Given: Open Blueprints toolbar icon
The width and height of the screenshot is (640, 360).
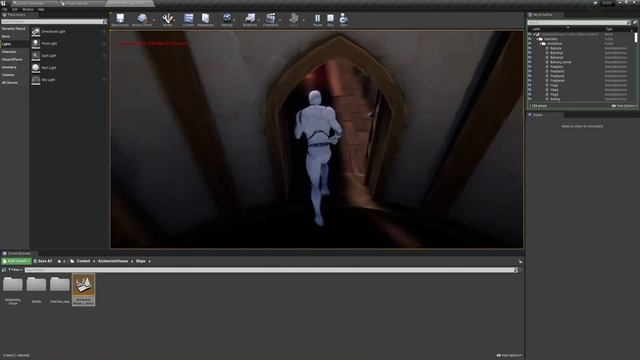Looking at the screenshot, I should point(250,19).
